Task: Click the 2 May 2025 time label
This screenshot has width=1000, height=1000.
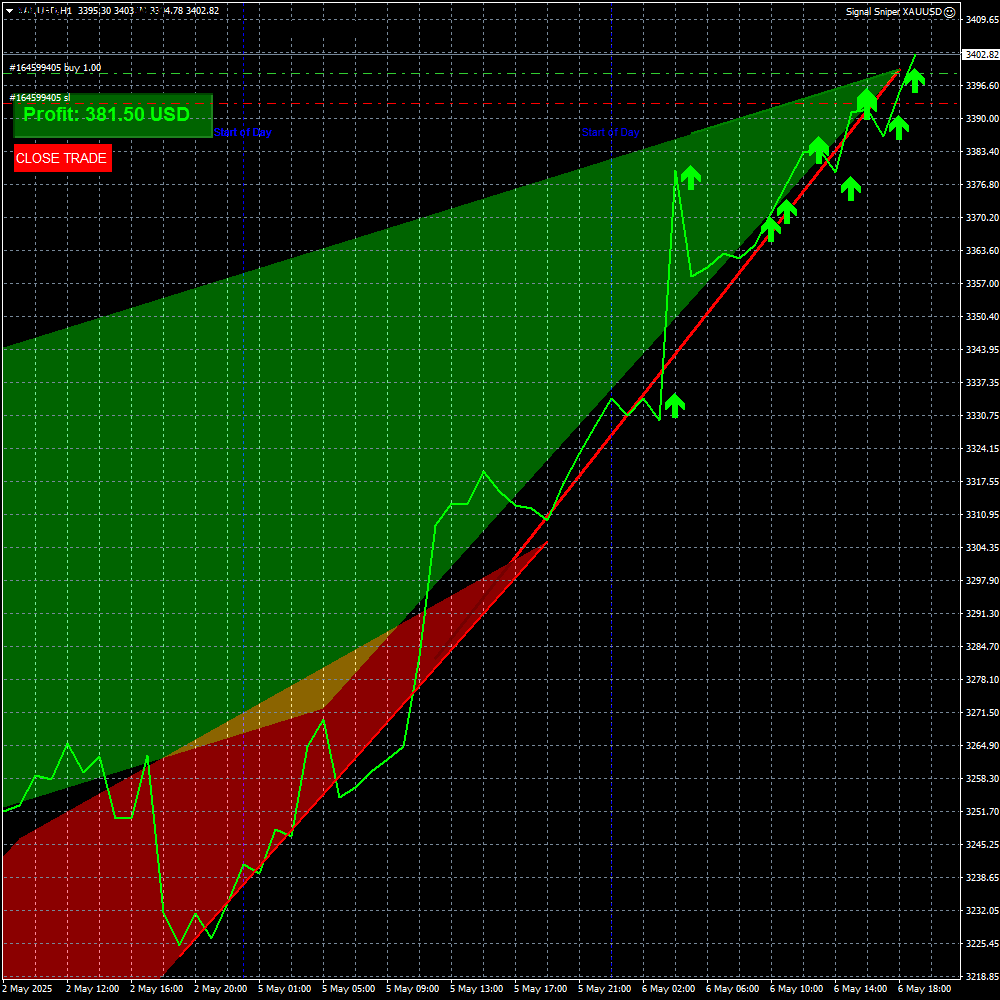Action: coord(29,989)
